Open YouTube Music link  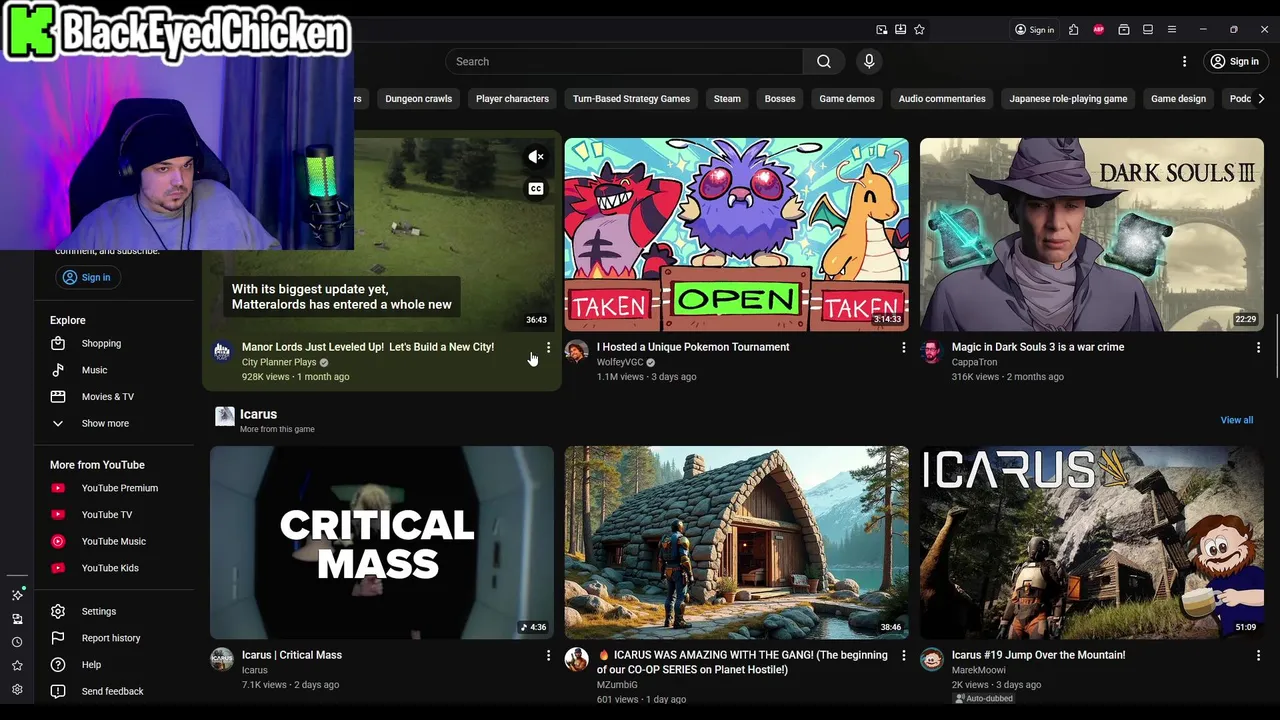pos(114,541)
